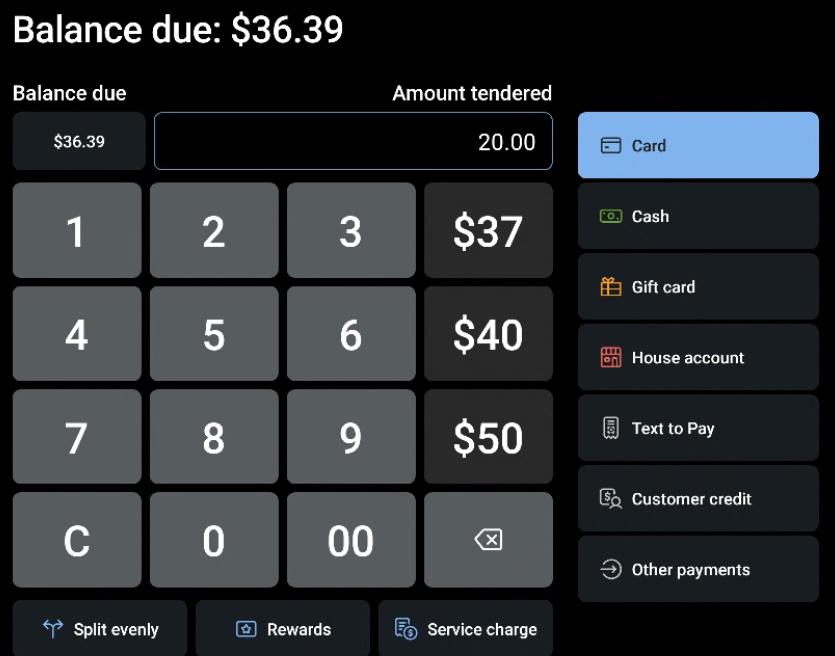Click the Split evenly split icon

coord(53,629)
